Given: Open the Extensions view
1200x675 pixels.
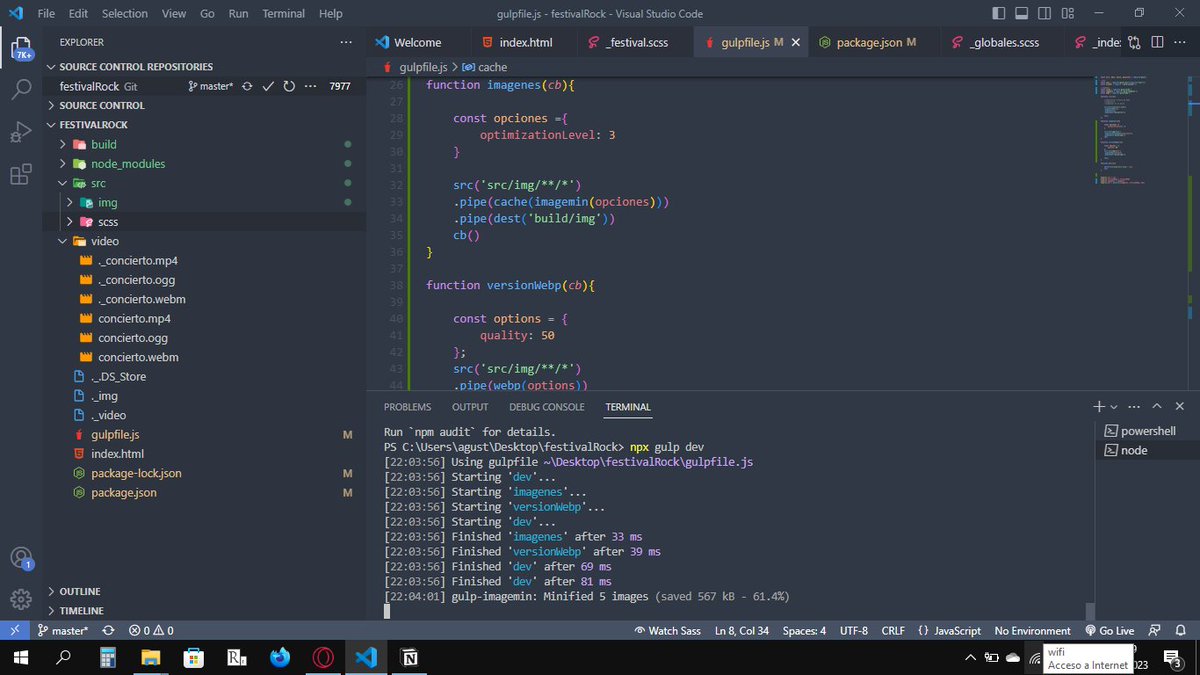Looking at the screenshot, I should pyautogui.click(x=21, y=175).
